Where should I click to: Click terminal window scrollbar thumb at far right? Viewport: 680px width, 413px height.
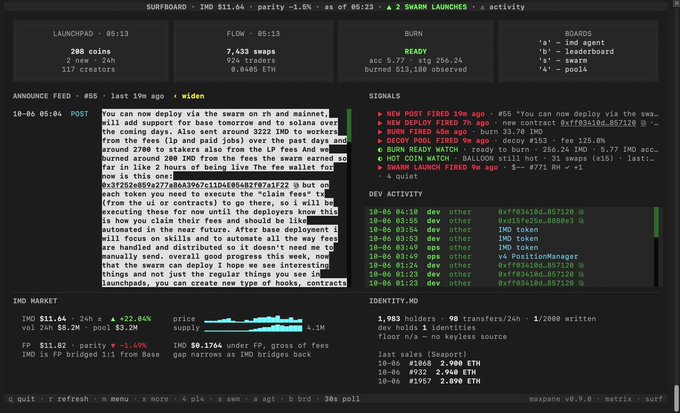coord(676,399)
